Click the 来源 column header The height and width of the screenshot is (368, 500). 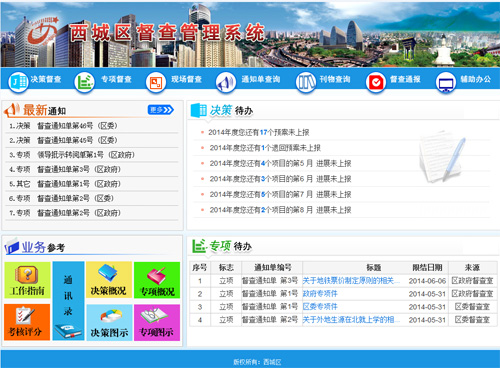tap(472, 267)
